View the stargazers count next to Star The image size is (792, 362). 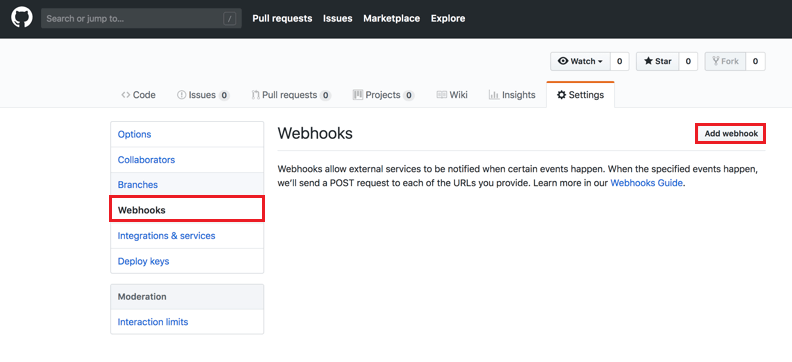tap(688, 62)
